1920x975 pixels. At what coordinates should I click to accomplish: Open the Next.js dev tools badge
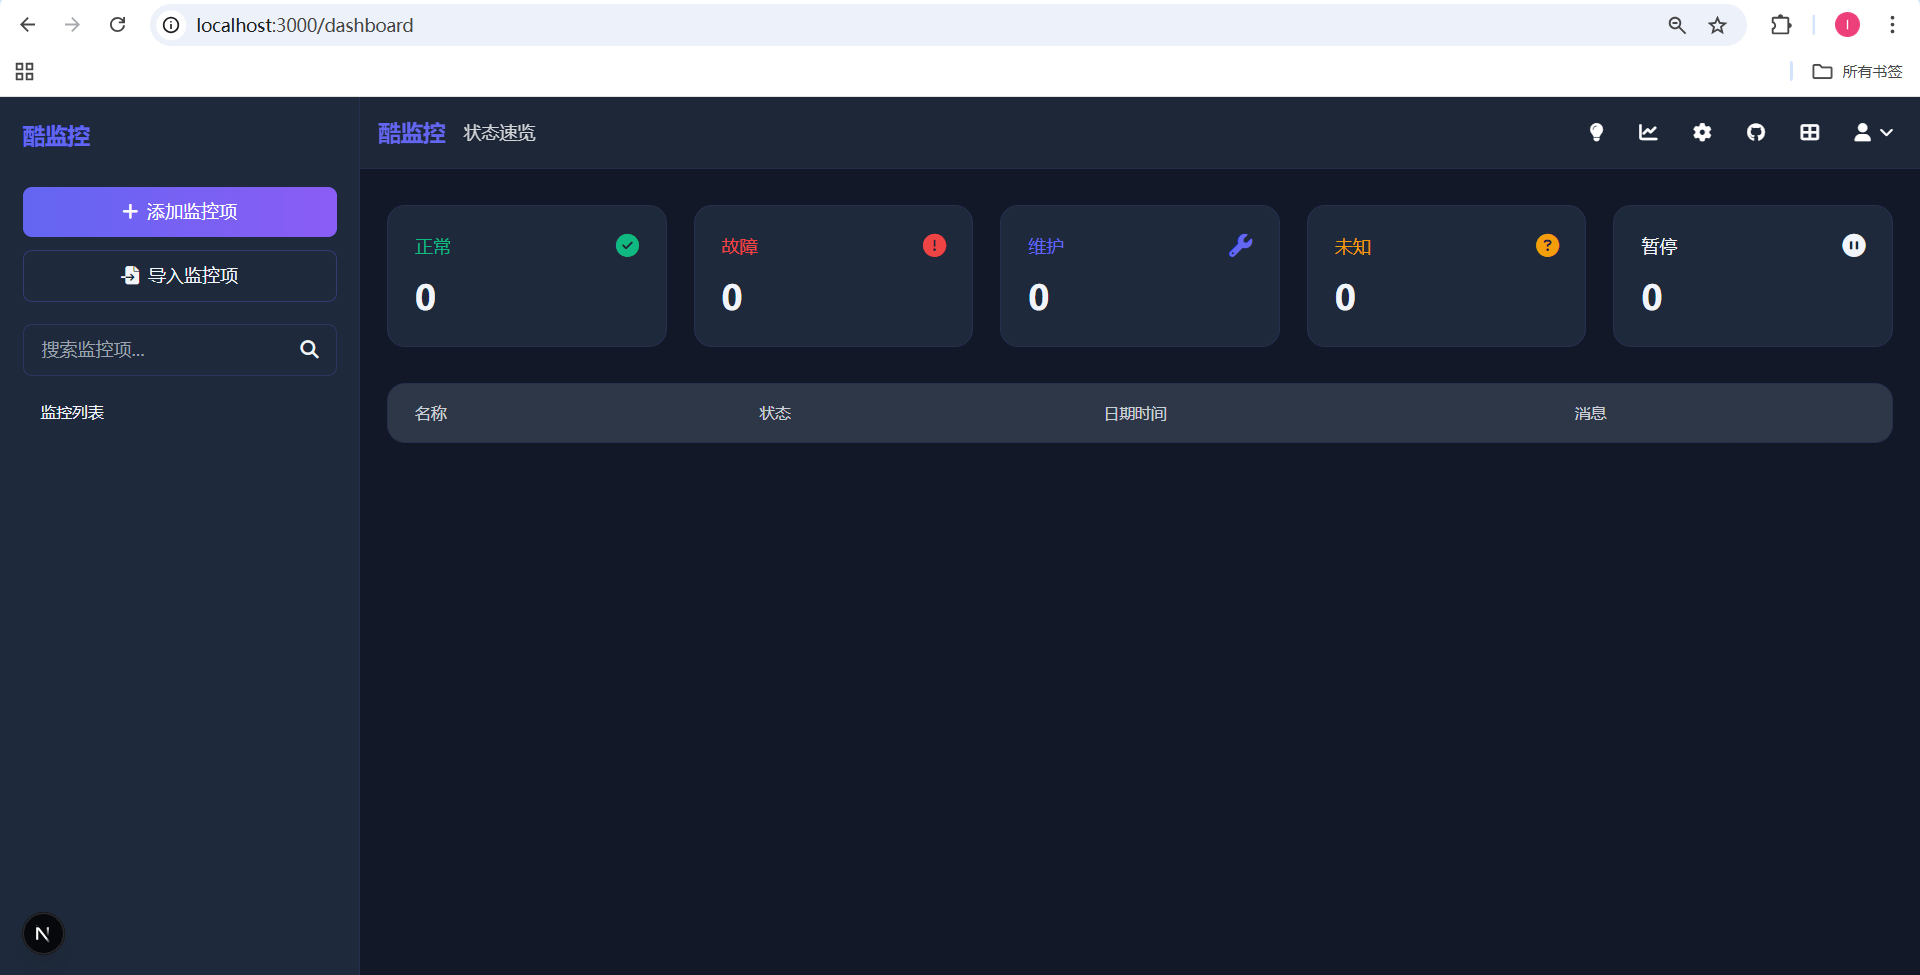(43, 934)
